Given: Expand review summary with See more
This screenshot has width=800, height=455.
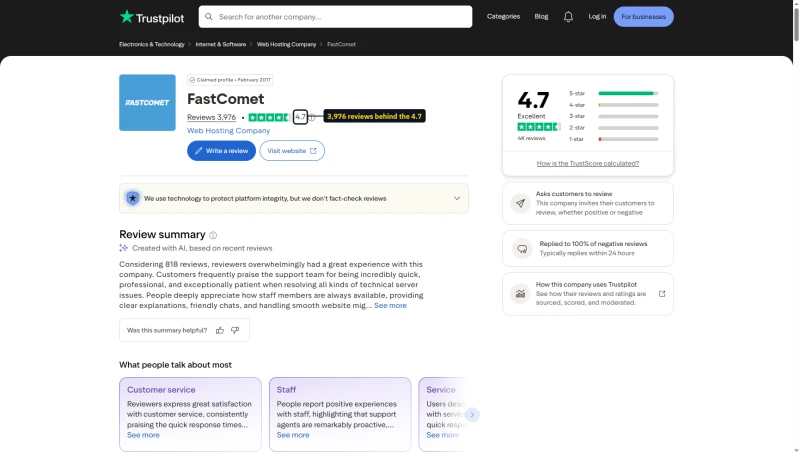Looking at the screenshot, I should click(390, 306).
